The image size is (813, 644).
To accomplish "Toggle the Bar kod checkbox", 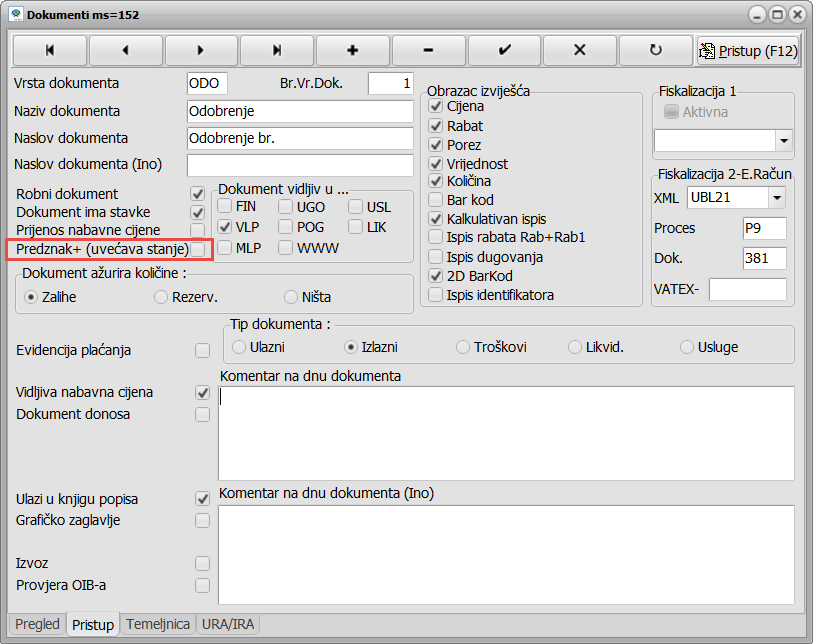I will (435, 200).
